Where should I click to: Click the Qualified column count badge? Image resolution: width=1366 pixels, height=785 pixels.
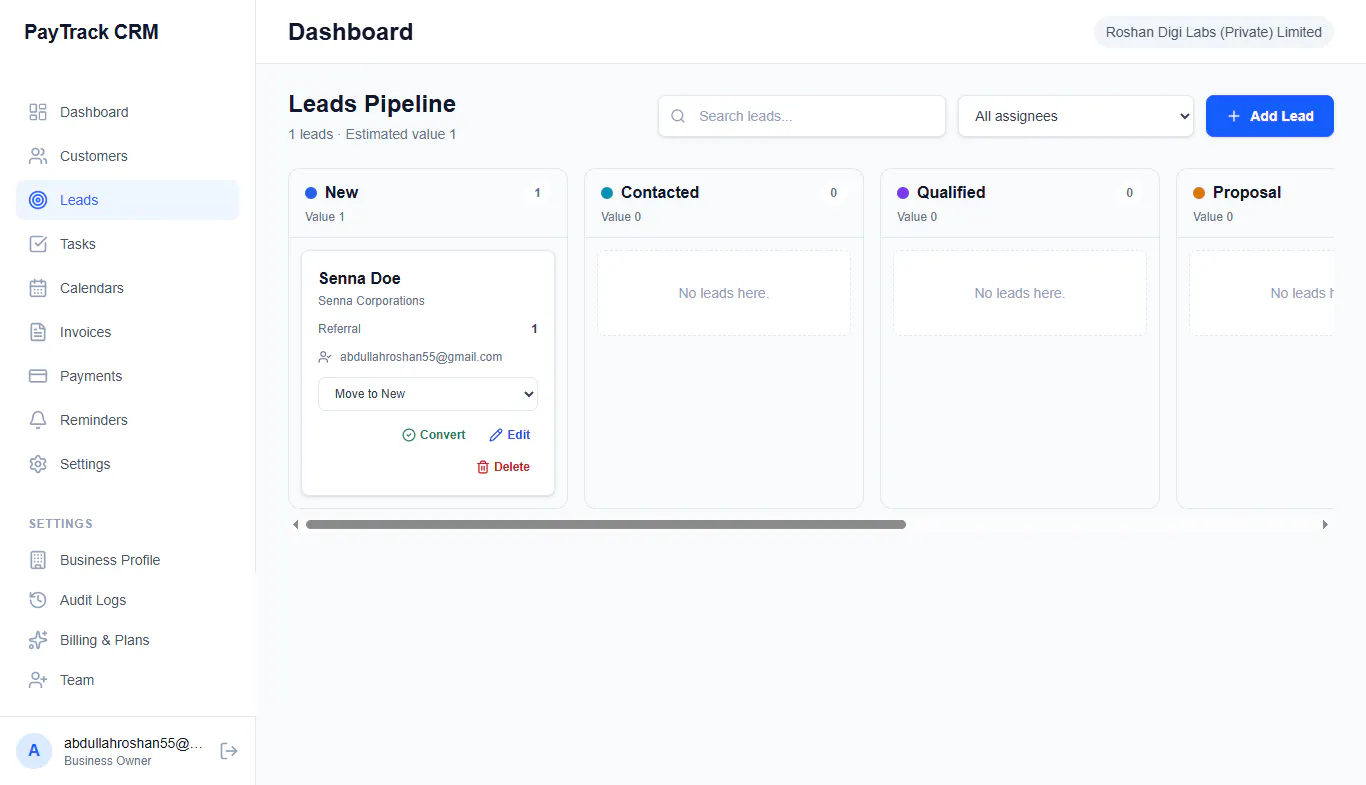[x=1129, y=193]
